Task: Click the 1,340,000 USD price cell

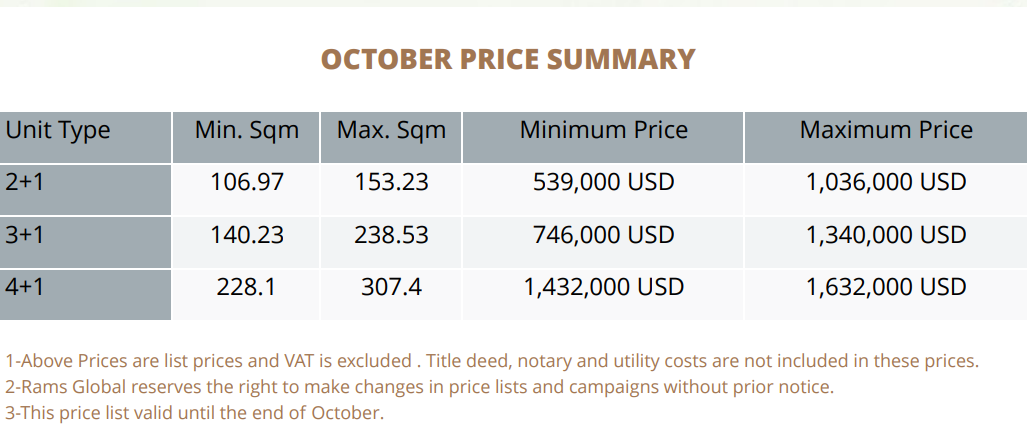Action: click(x=886, y=235)
